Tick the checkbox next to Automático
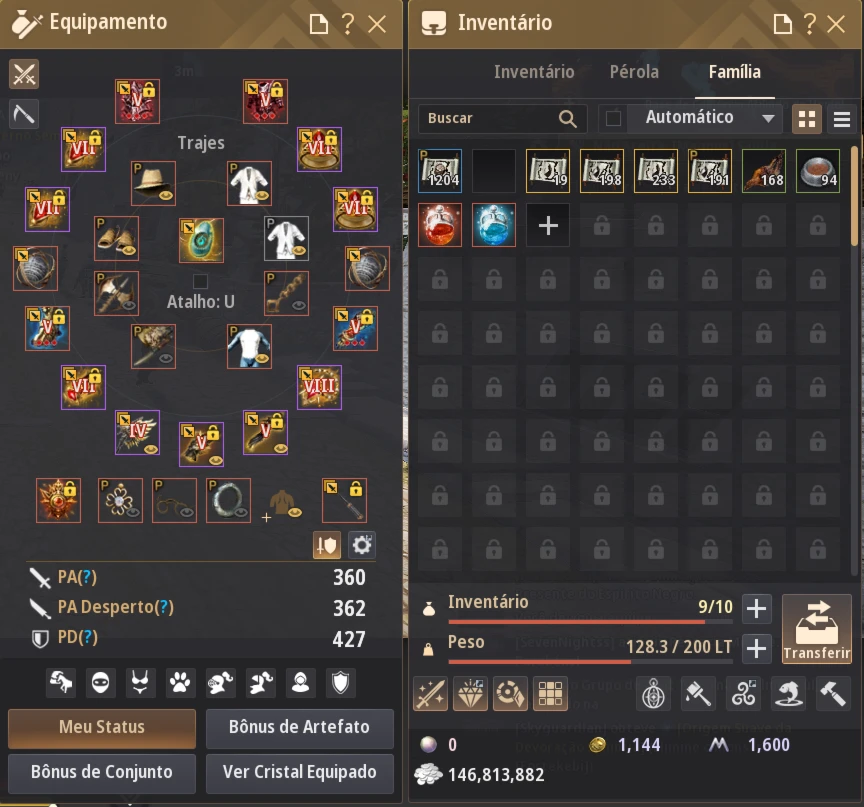The height and width of the screenshot is (807, 864). click(x=613, y=118)
